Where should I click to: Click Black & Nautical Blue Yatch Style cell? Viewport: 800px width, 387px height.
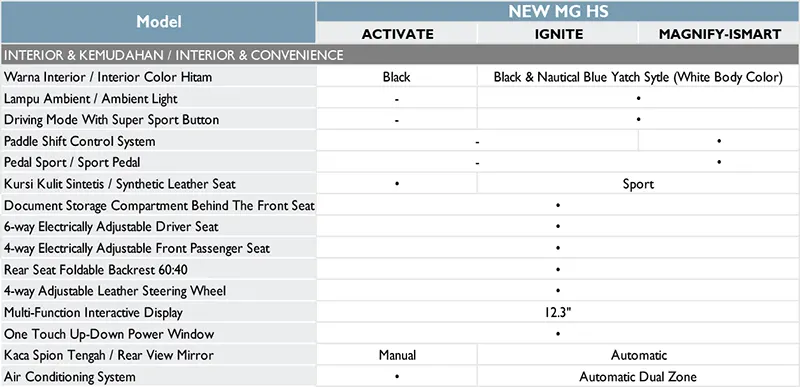[638, 77]
